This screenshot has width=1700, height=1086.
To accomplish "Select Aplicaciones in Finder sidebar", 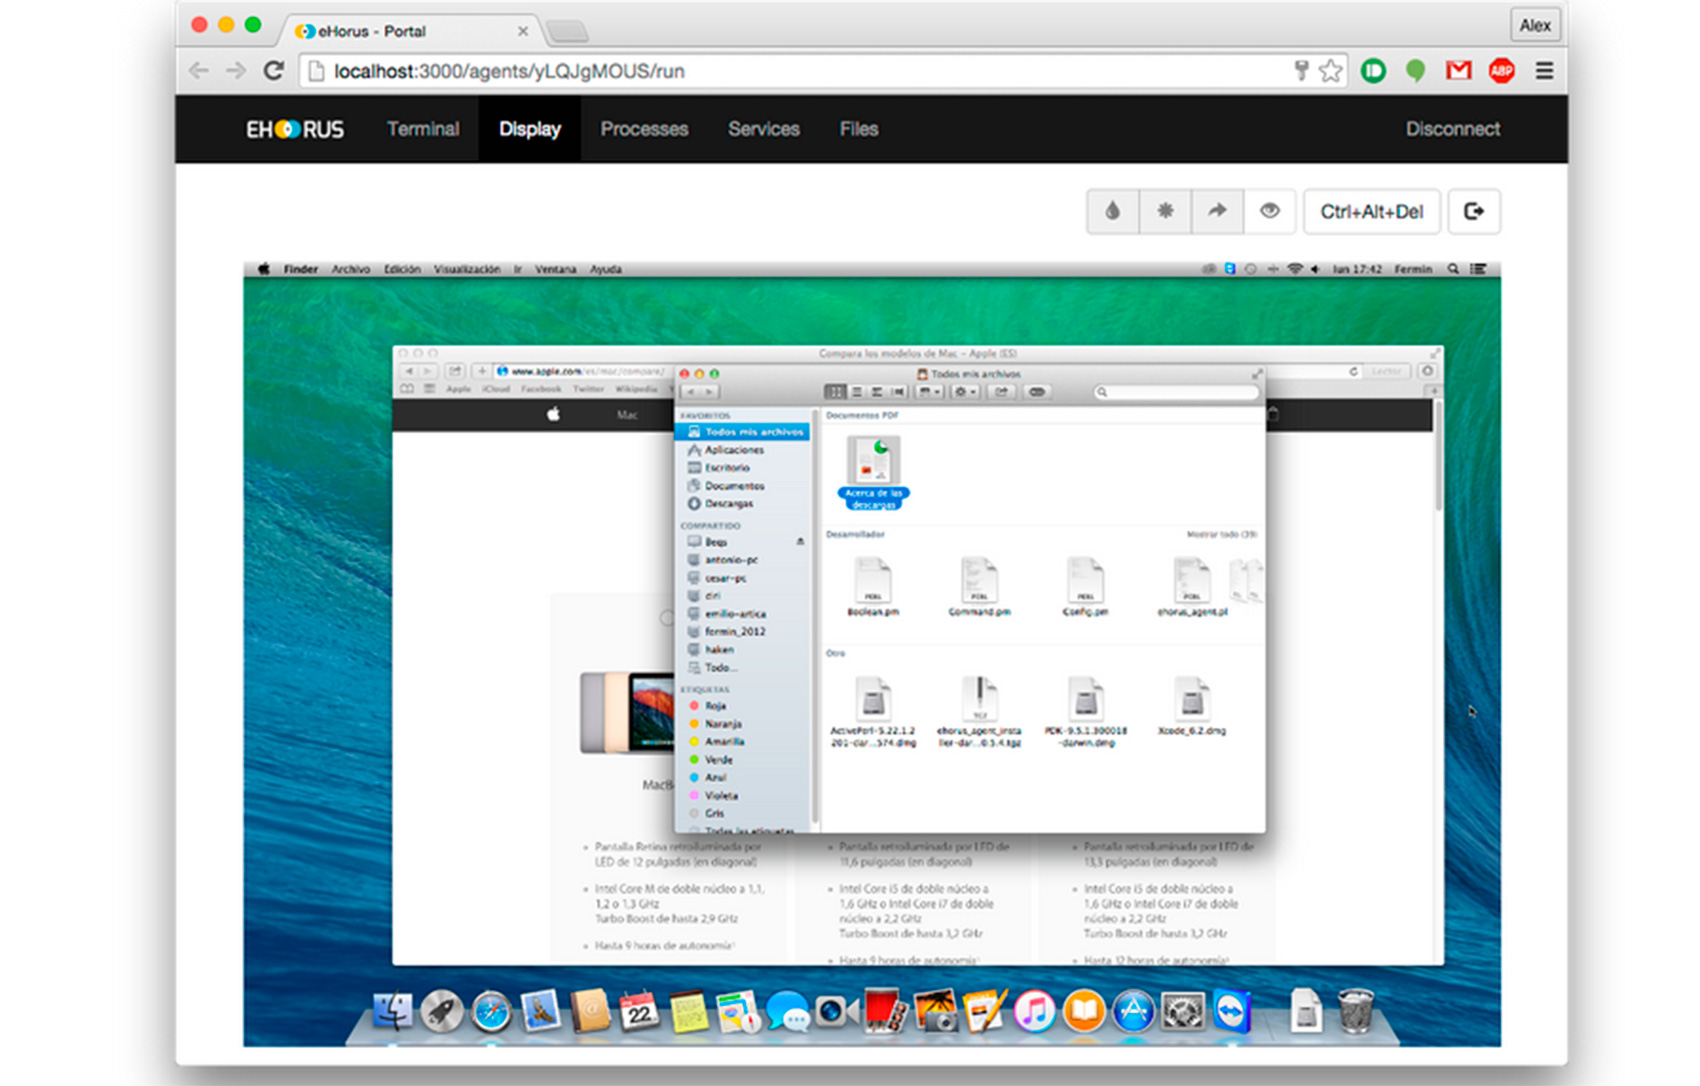I will (x=742, y=450).
